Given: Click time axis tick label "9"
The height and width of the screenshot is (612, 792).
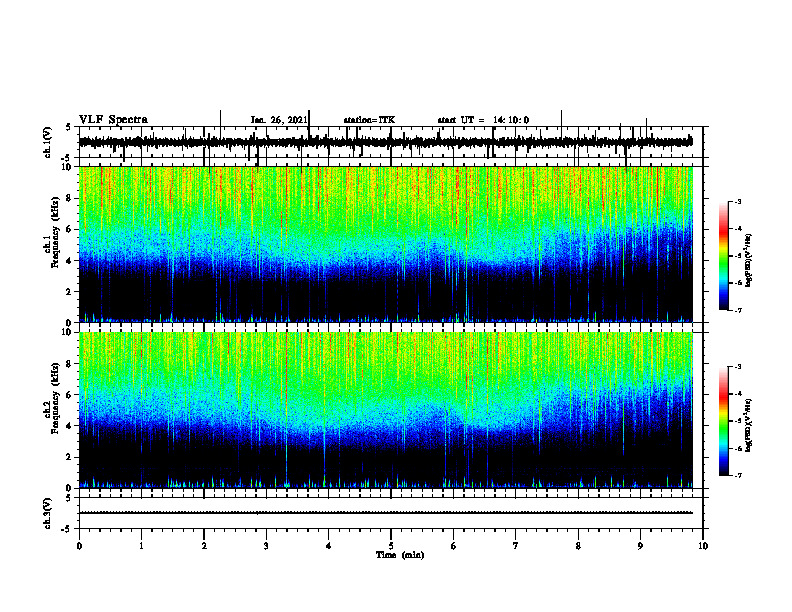Looking at the screenshot, I should click(640, 546).
